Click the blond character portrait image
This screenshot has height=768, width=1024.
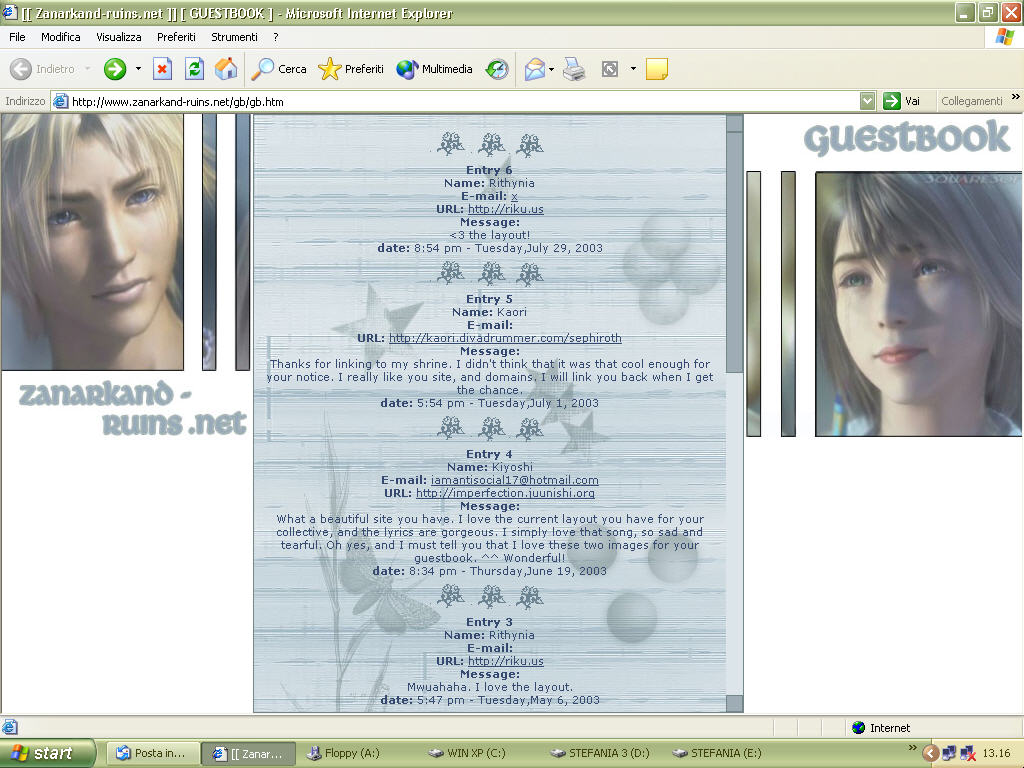click(92, 242)
